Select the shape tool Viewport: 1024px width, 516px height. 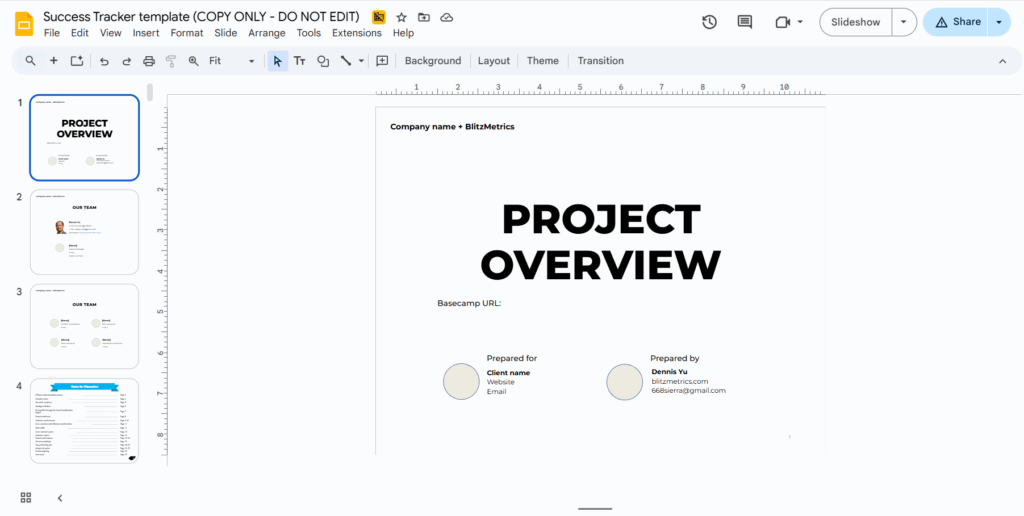click(x=323, y=61)
